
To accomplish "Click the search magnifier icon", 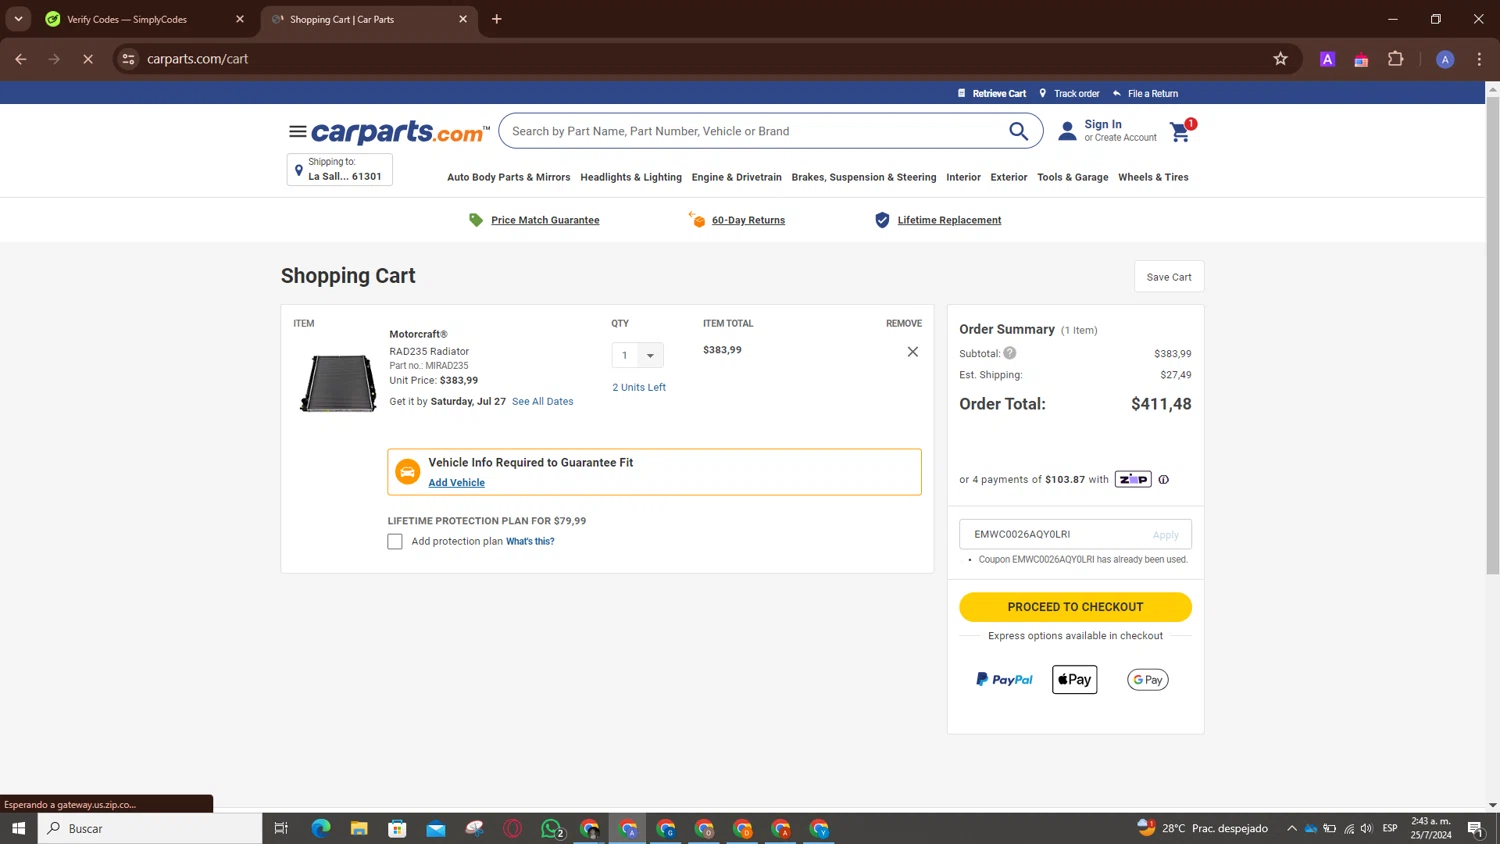I will tap(1018, 131).
